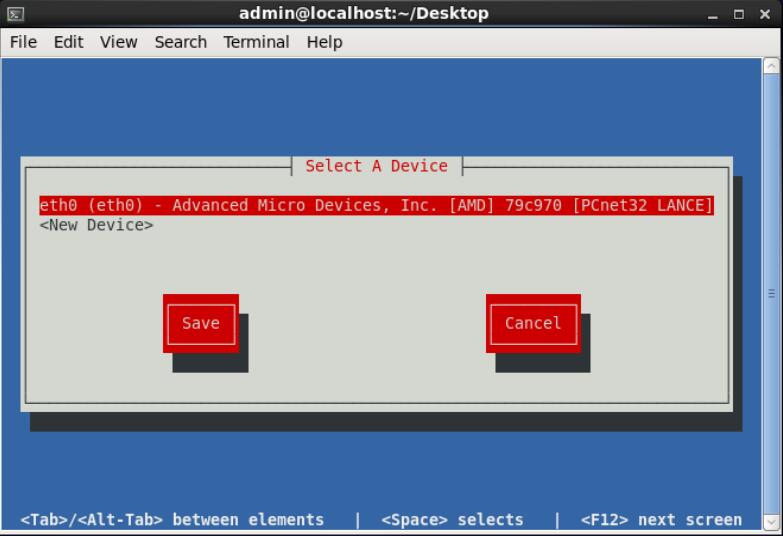This screenshot has height=536, width=783.
Task: Select the <New Device> entry
Action: pos(96,225)
